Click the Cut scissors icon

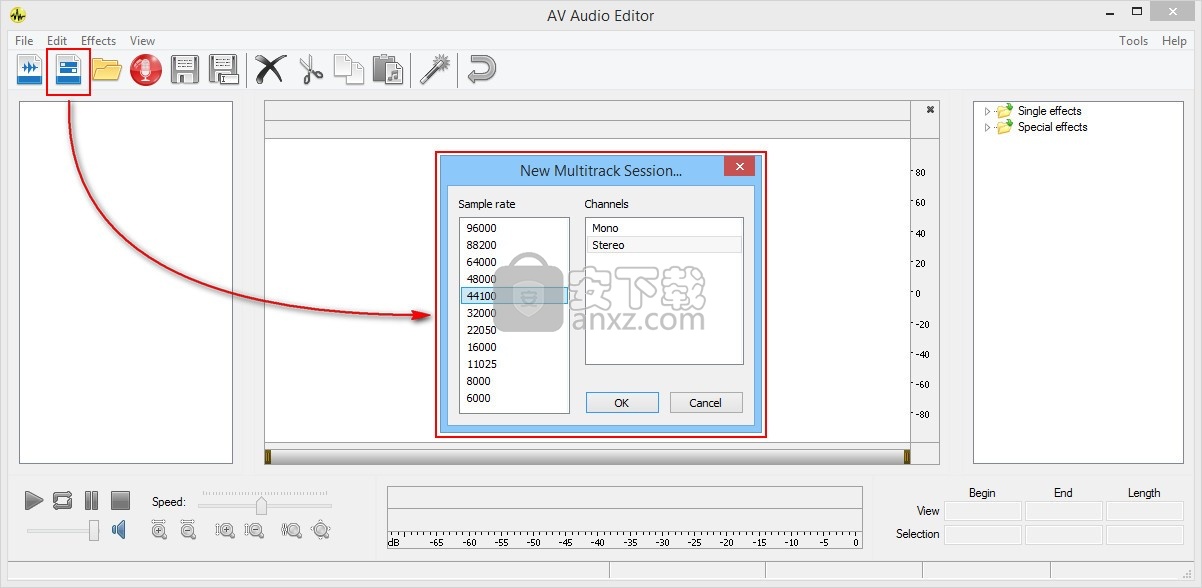(x=311, y=70)
